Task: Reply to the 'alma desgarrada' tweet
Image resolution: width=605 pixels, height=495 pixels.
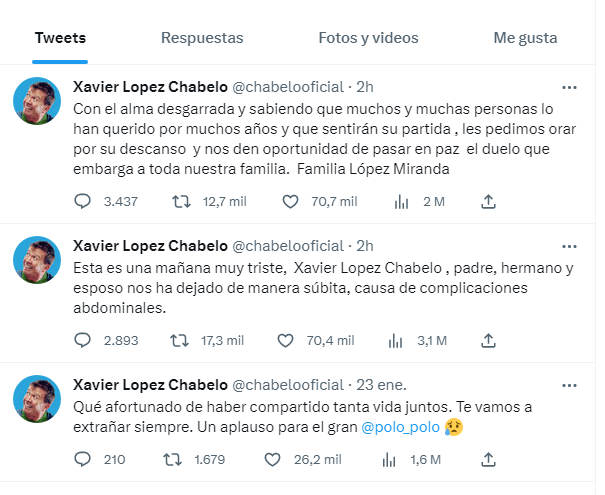Action: 84,202
